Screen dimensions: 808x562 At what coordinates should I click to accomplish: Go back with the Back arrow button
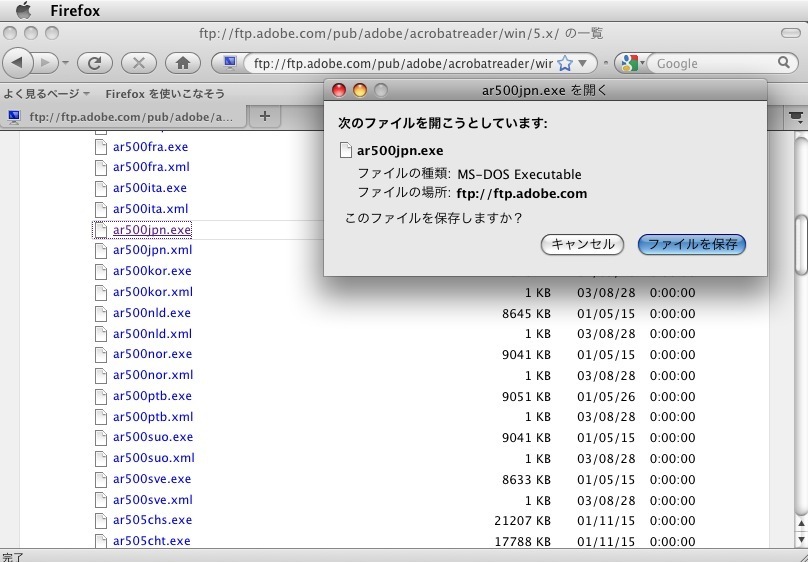[x=18, y=63]
